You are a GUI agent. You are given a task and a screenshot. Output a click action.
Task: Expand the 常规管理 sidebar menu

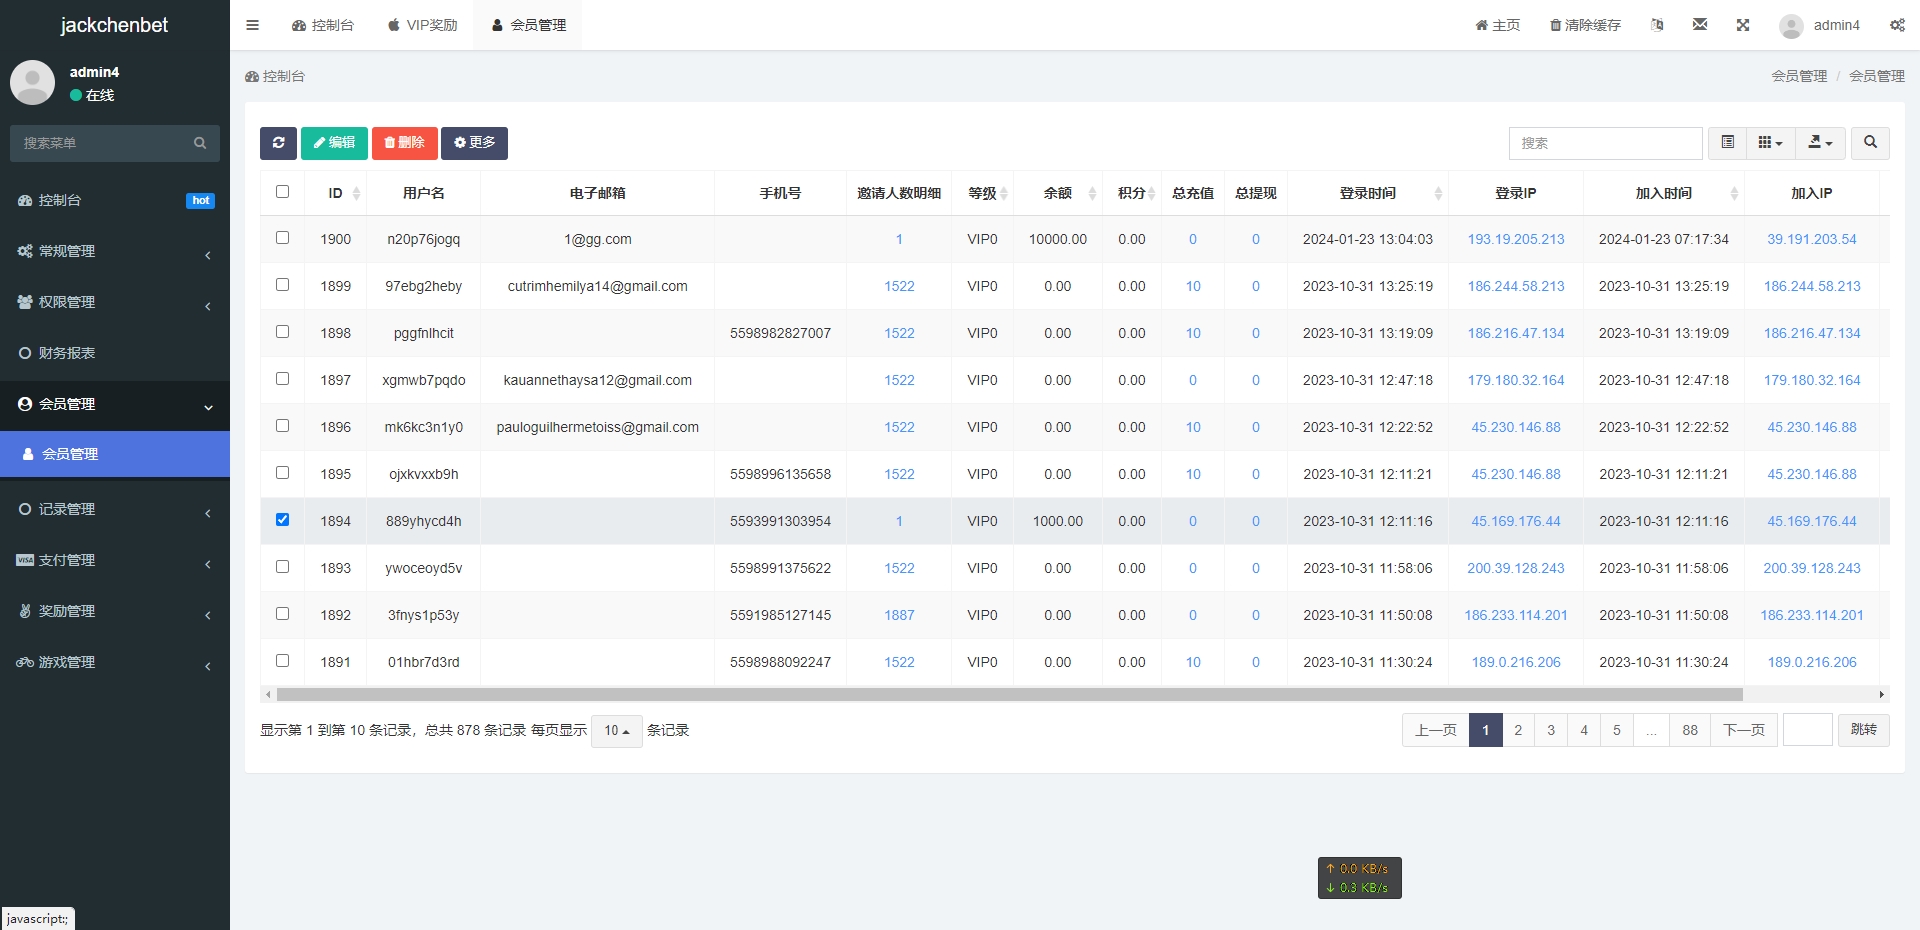115,251
